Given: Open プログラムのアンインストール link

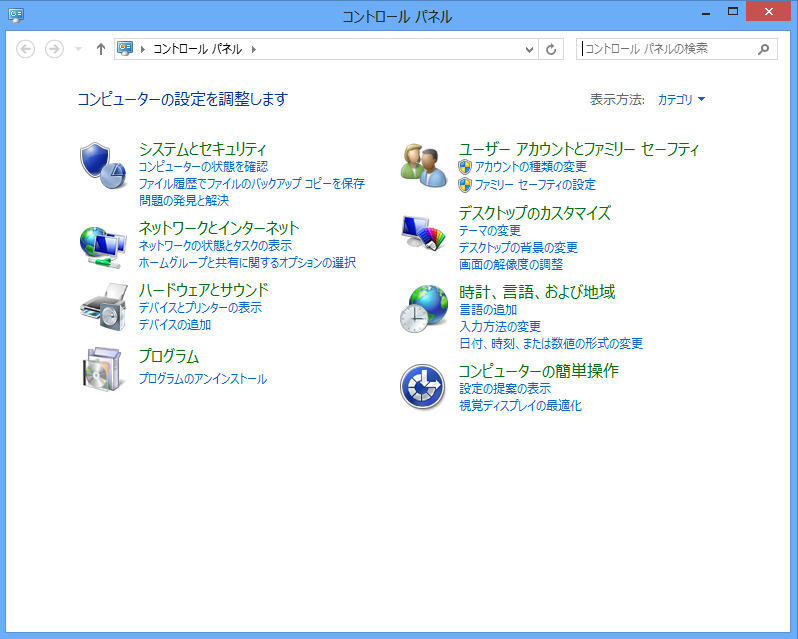Looking at the screenshot, I should click(x=203, y=379).
